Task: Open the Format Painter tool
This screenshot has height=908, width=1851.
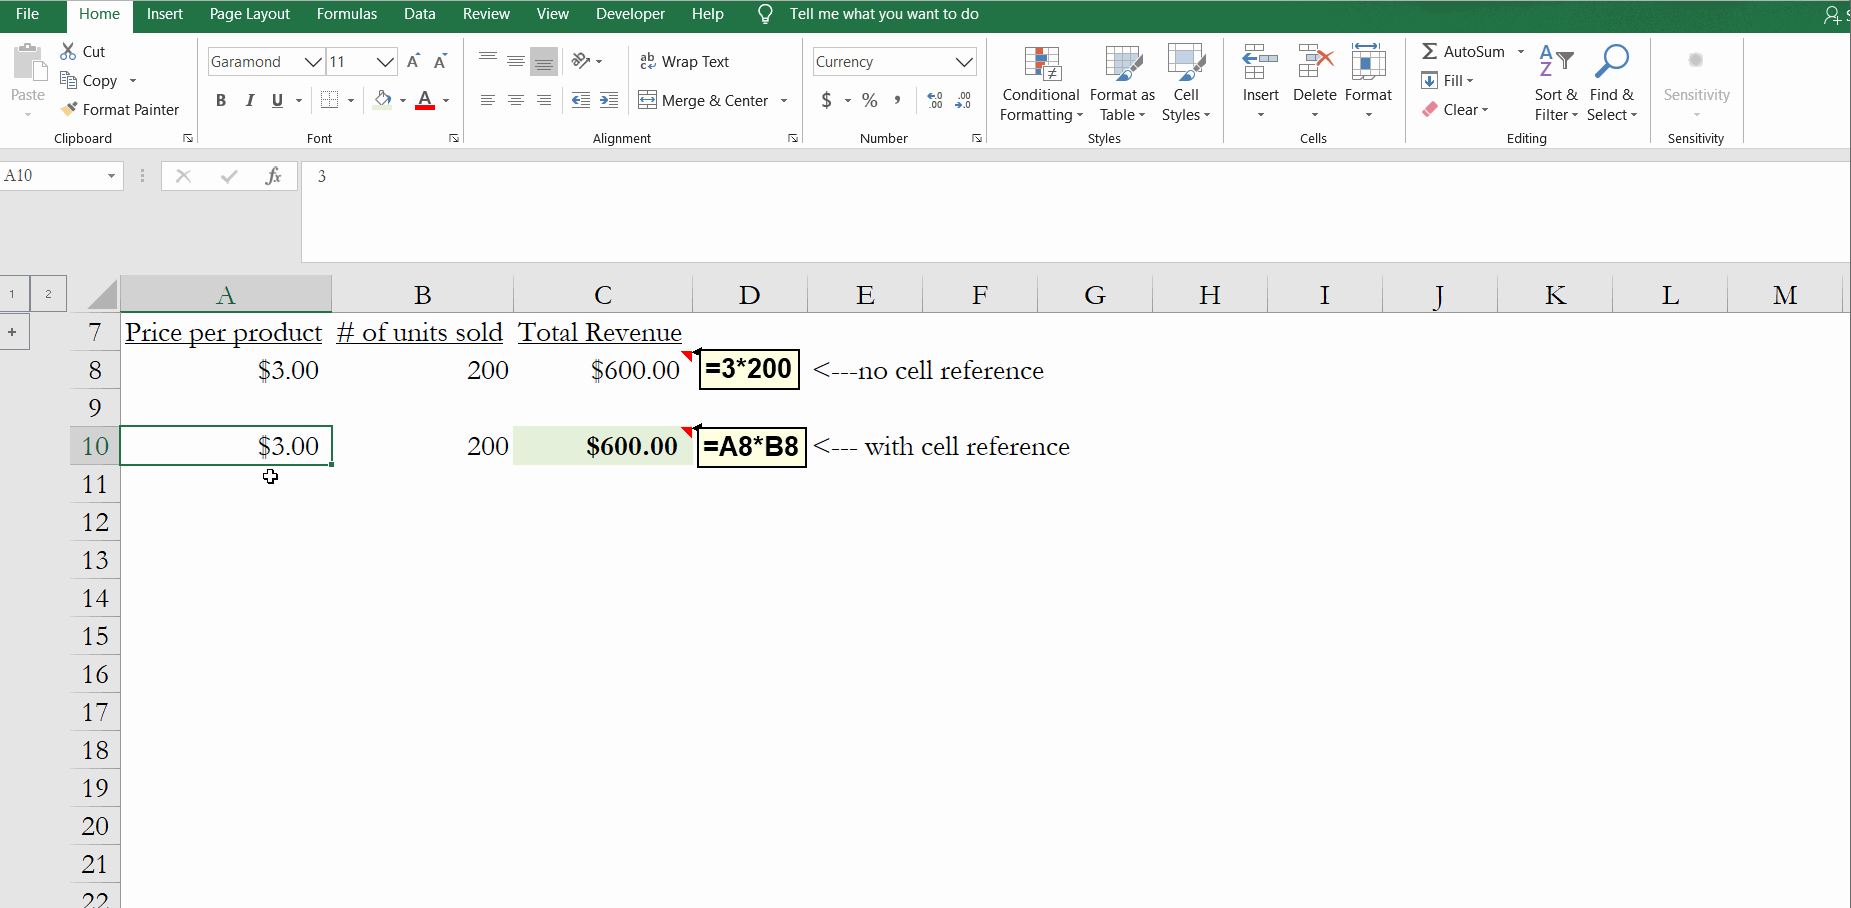Action: 120,109
